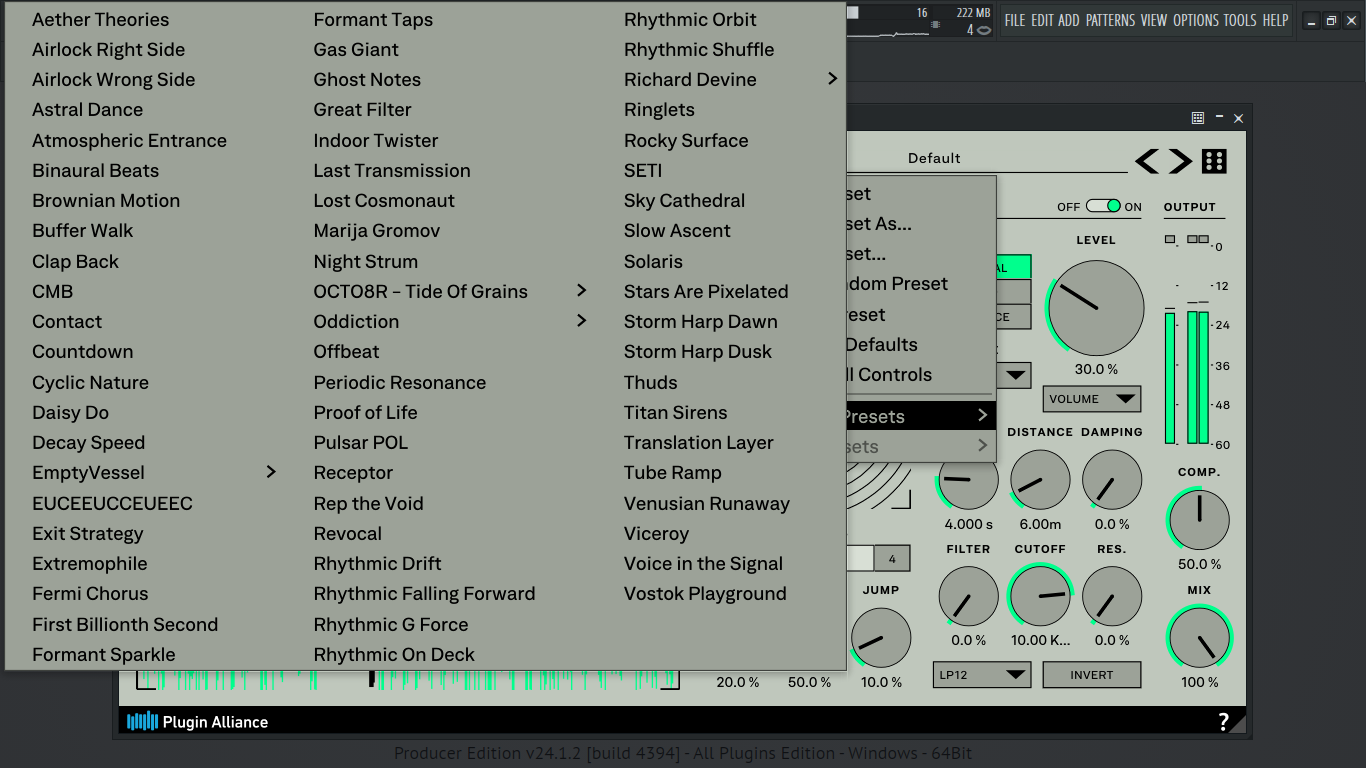
Task: Open the preset browser grid icon
Action: 1214,161
